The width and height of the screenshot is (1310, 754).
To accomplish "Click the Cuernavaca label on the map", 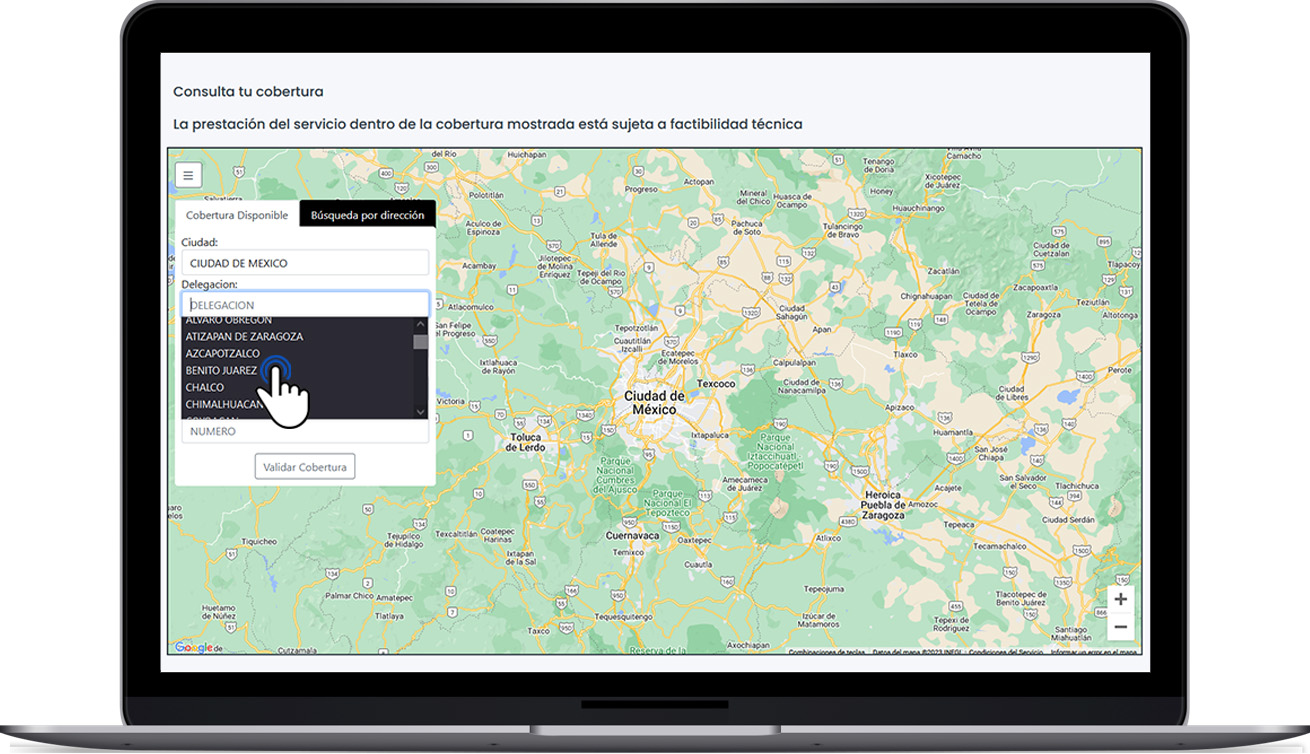I will pyautogui.click(x=633, y=536).
